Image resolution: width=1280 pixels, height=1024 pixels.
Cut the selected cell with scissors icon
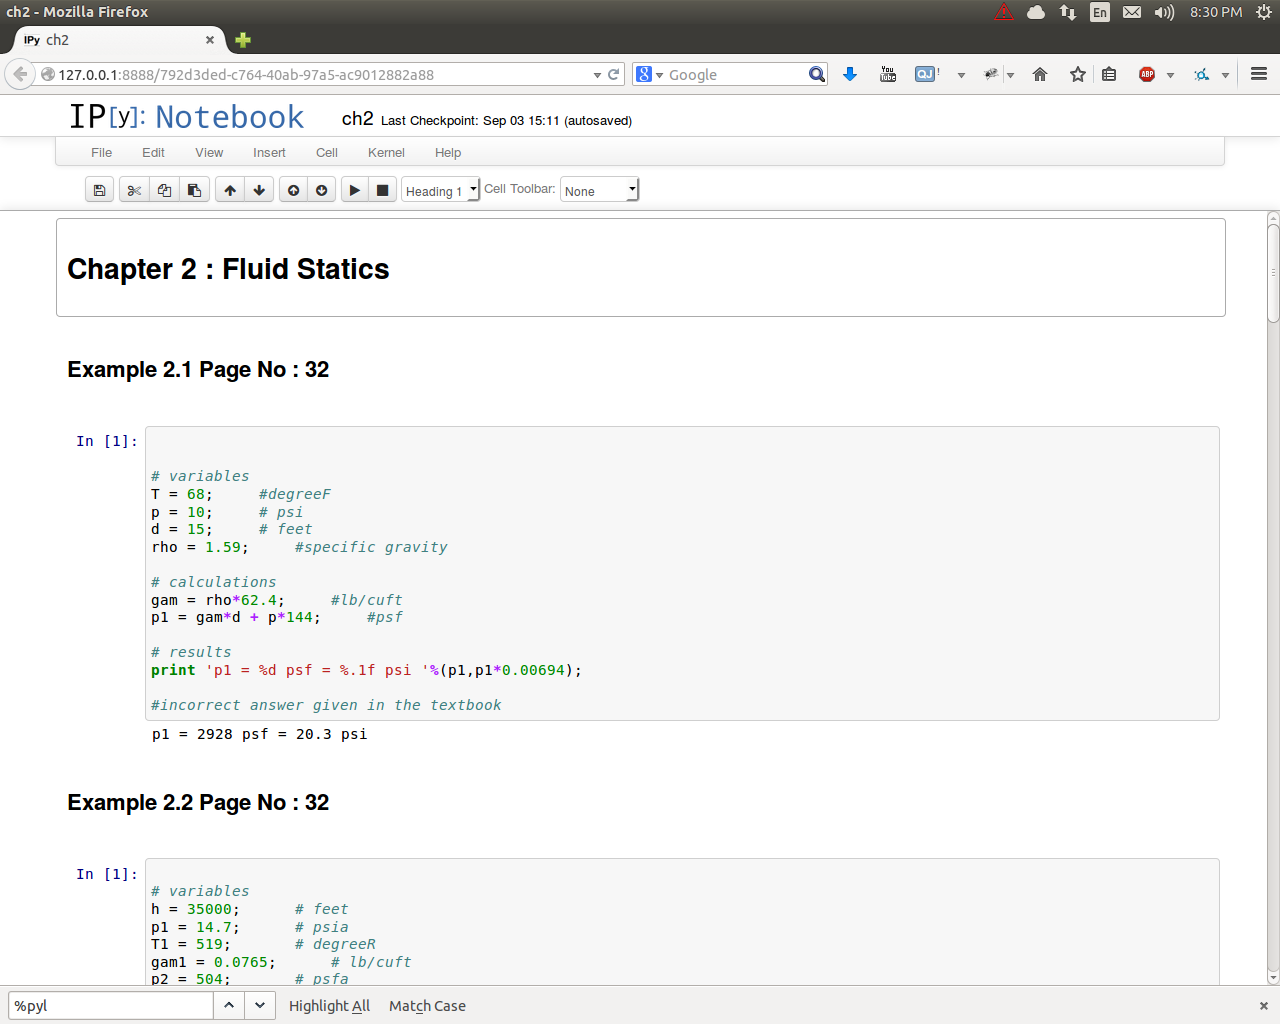[x=134, y=190]
